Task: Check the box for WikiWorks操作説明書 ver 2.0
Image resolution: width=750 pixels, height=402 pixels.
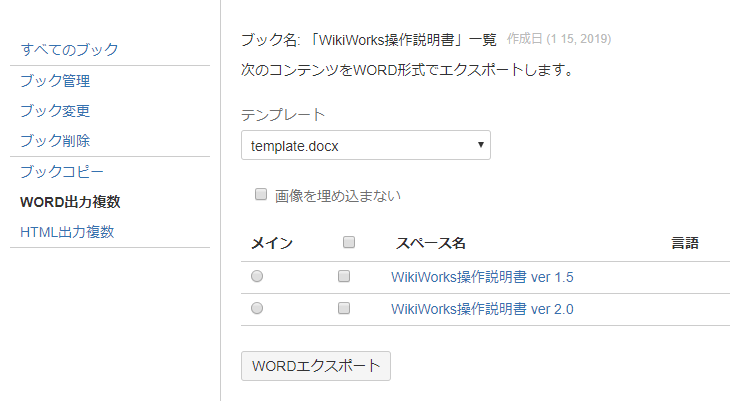Action: click(344, 308)
